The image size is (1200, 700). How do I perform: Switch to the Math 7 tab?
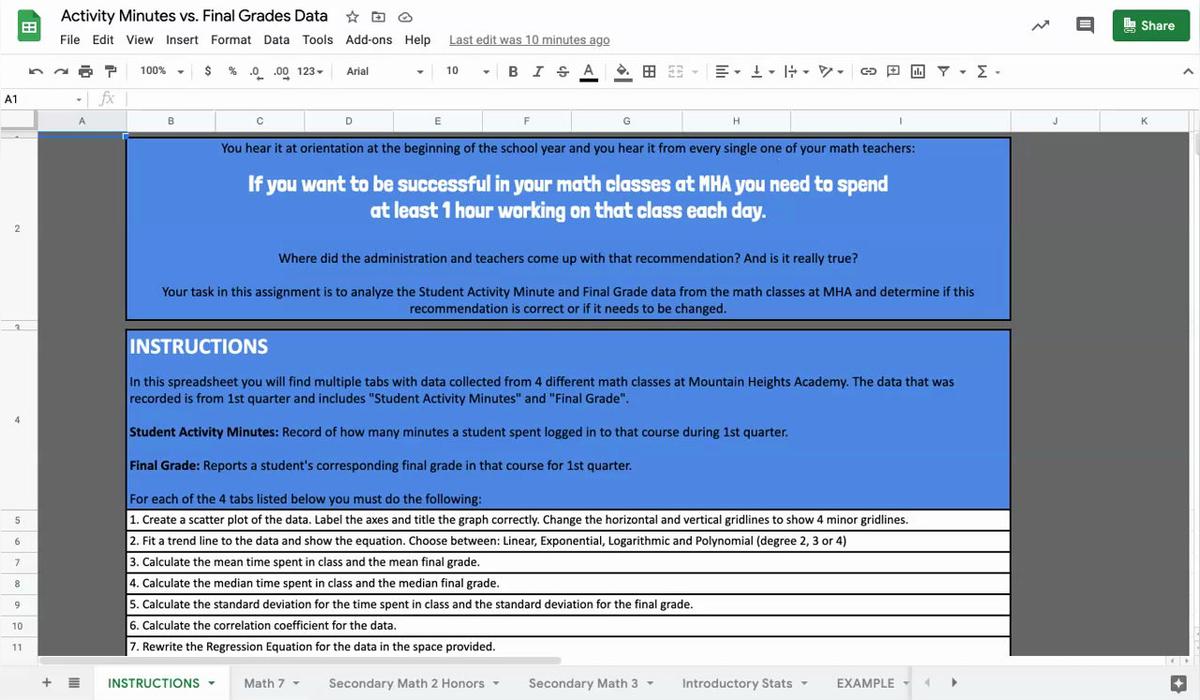tap(265, 683)
